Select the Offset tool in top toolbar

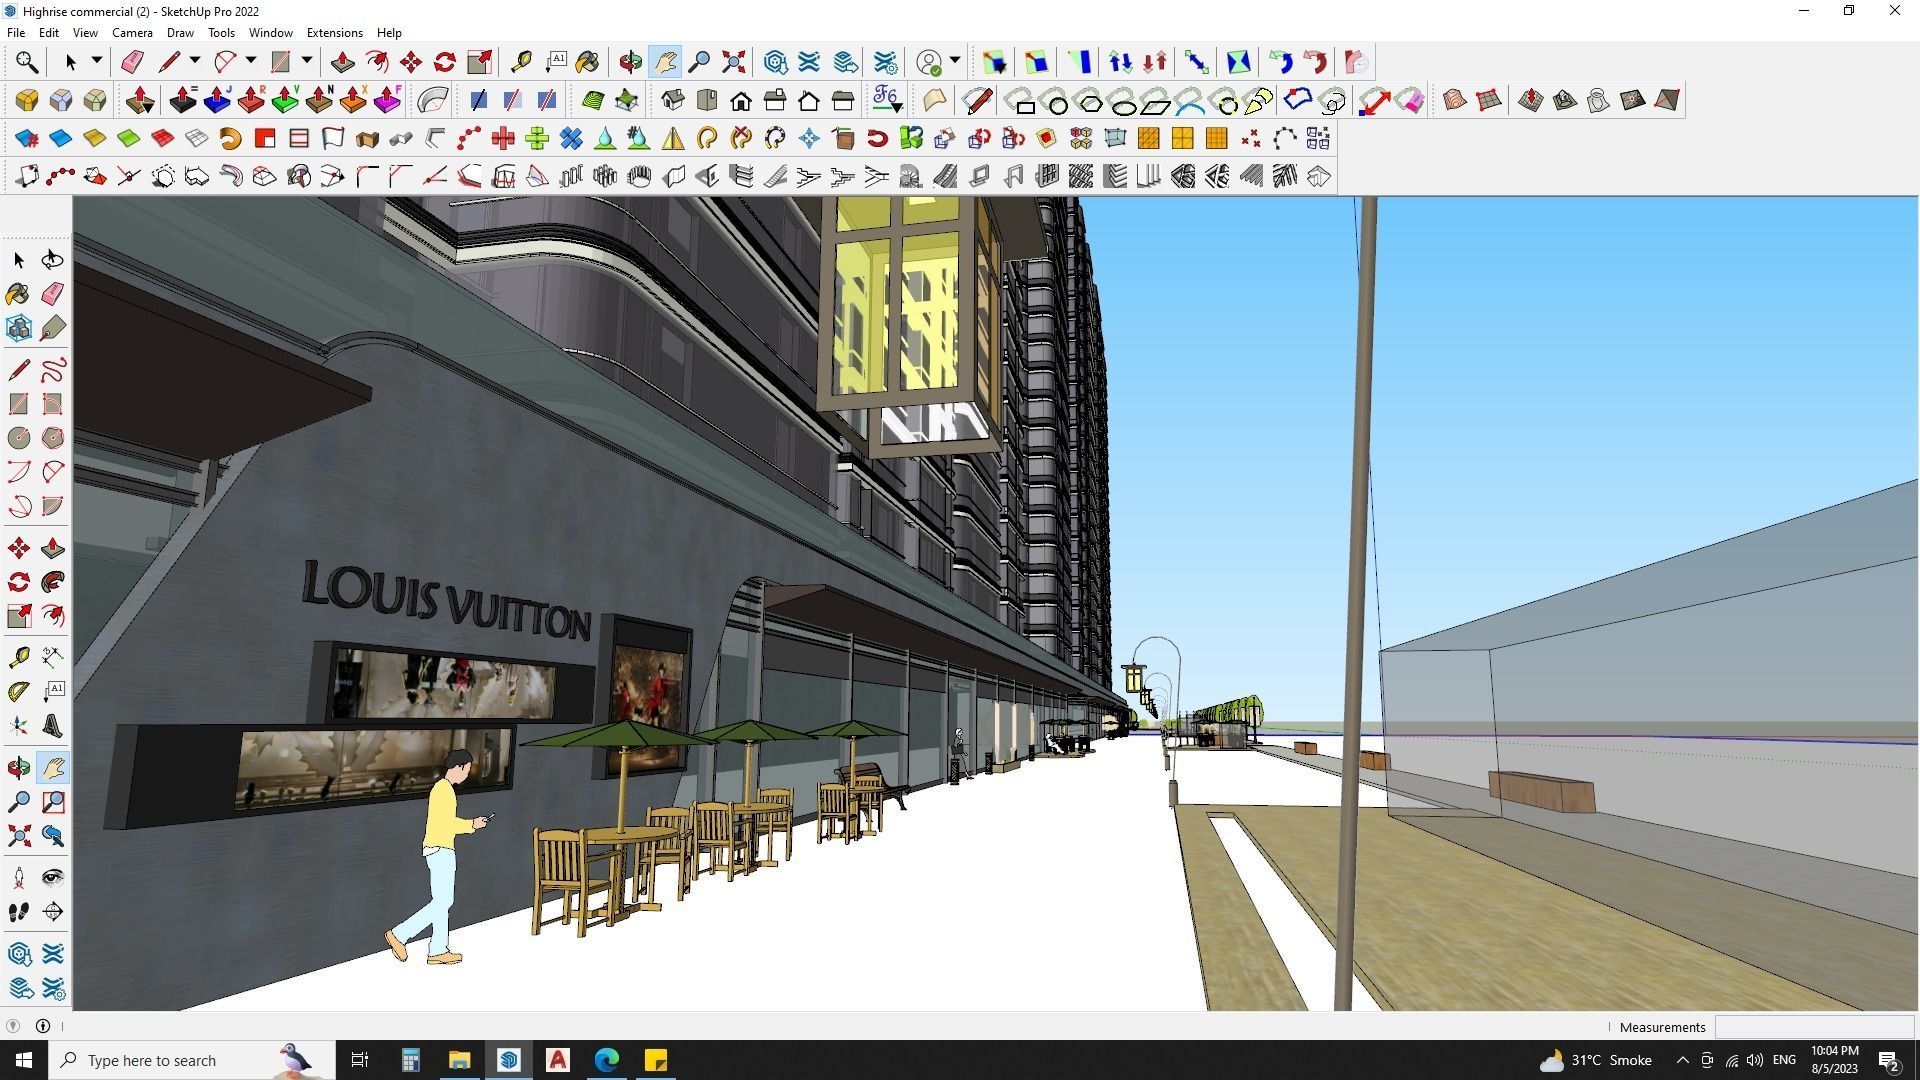[x=377, y=62]
